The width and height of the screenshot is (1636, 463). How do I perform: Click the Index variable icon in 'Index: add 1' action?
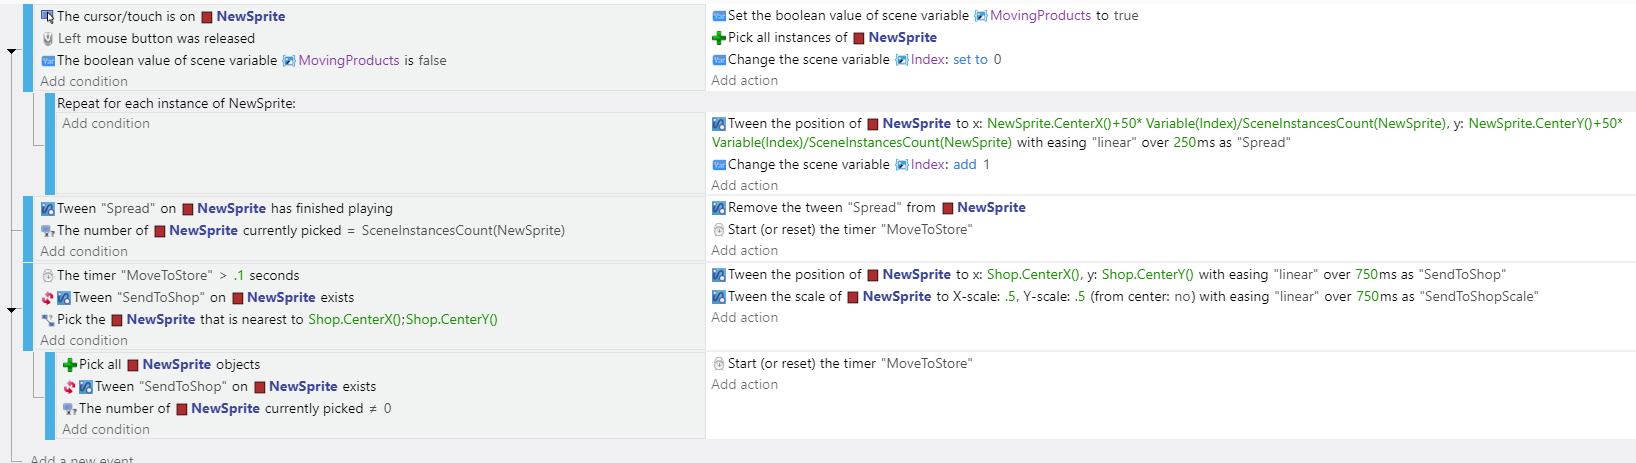[x=902, y=165]
